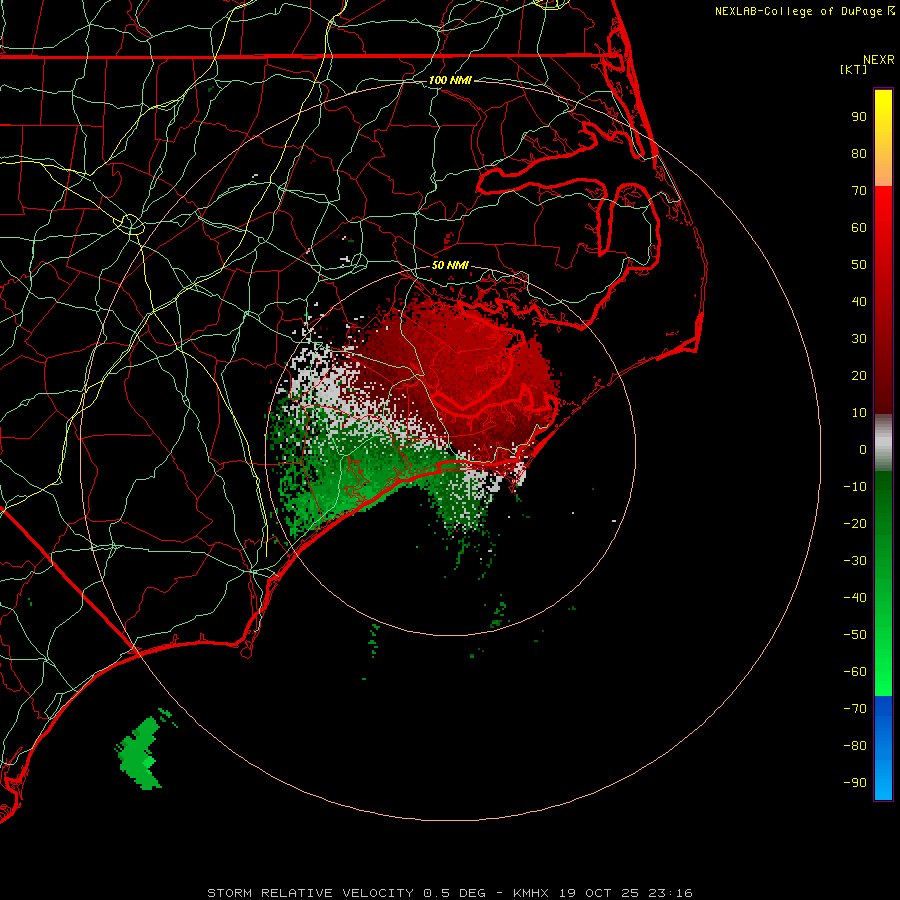
Task: Click the -70 value on velocity scale
Action: point(855,709)
